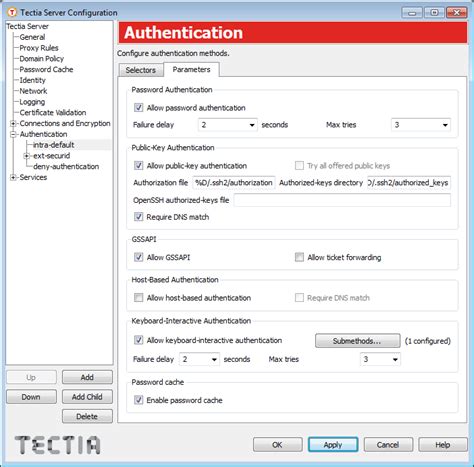Expand the Services tree node
The image size is (474, 467).
point(13,178)
